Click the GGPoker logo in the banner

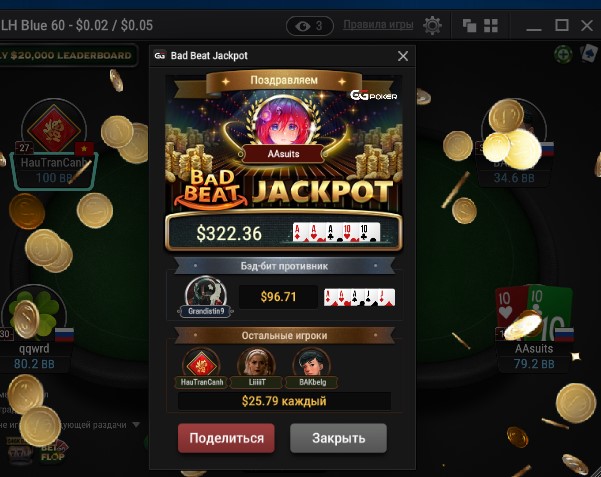[373, 95]
